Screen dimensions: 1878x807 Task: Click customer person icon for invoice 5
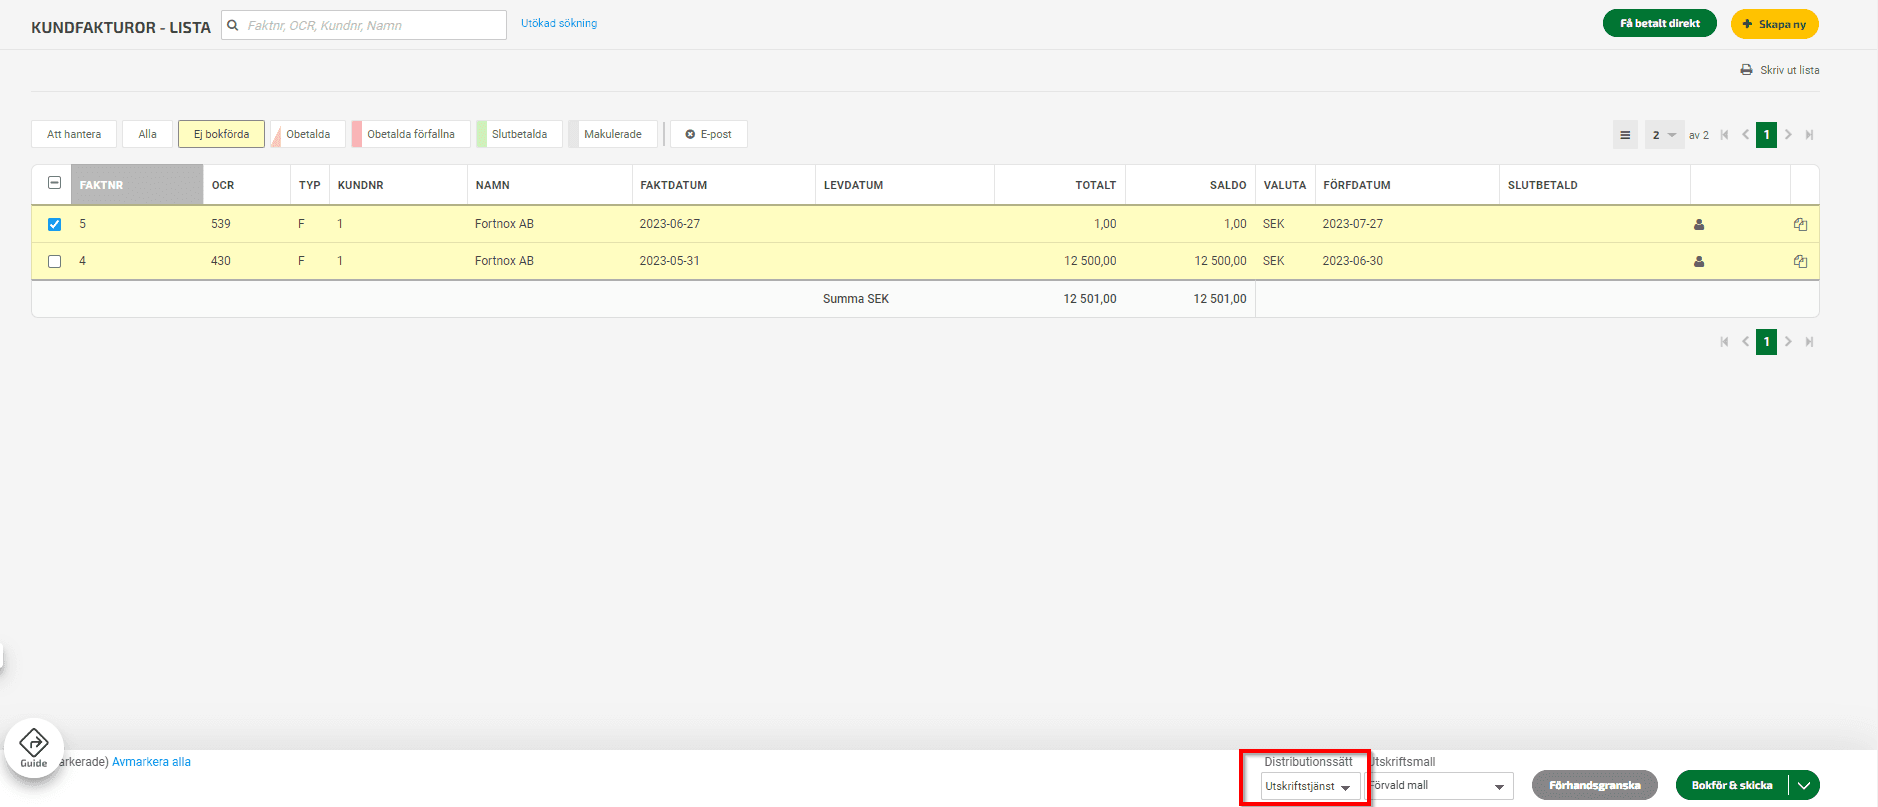tap(1699, 225)
